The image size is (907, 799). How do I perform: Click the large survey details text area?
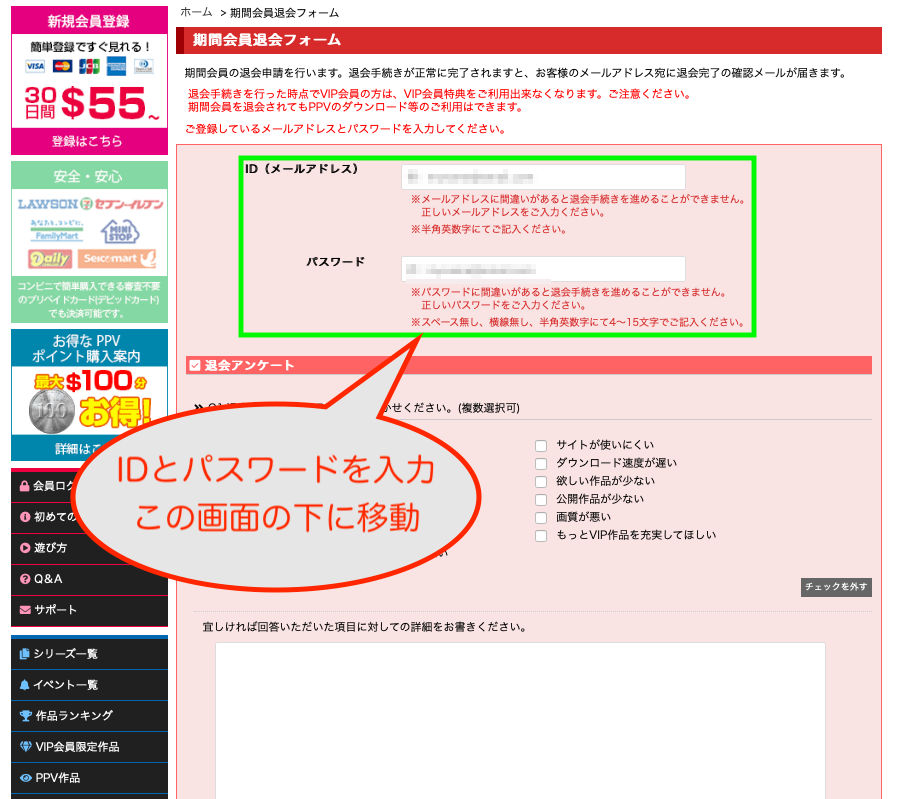pyautogui.click(x=520, y=720)
